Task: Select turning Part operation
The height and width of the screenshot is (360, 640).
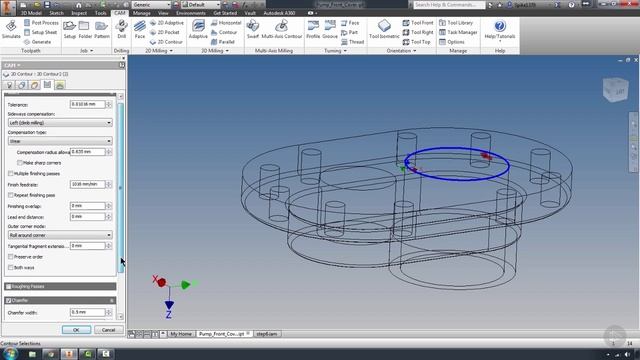Action: pyautogui.click(x=349, y=32)
